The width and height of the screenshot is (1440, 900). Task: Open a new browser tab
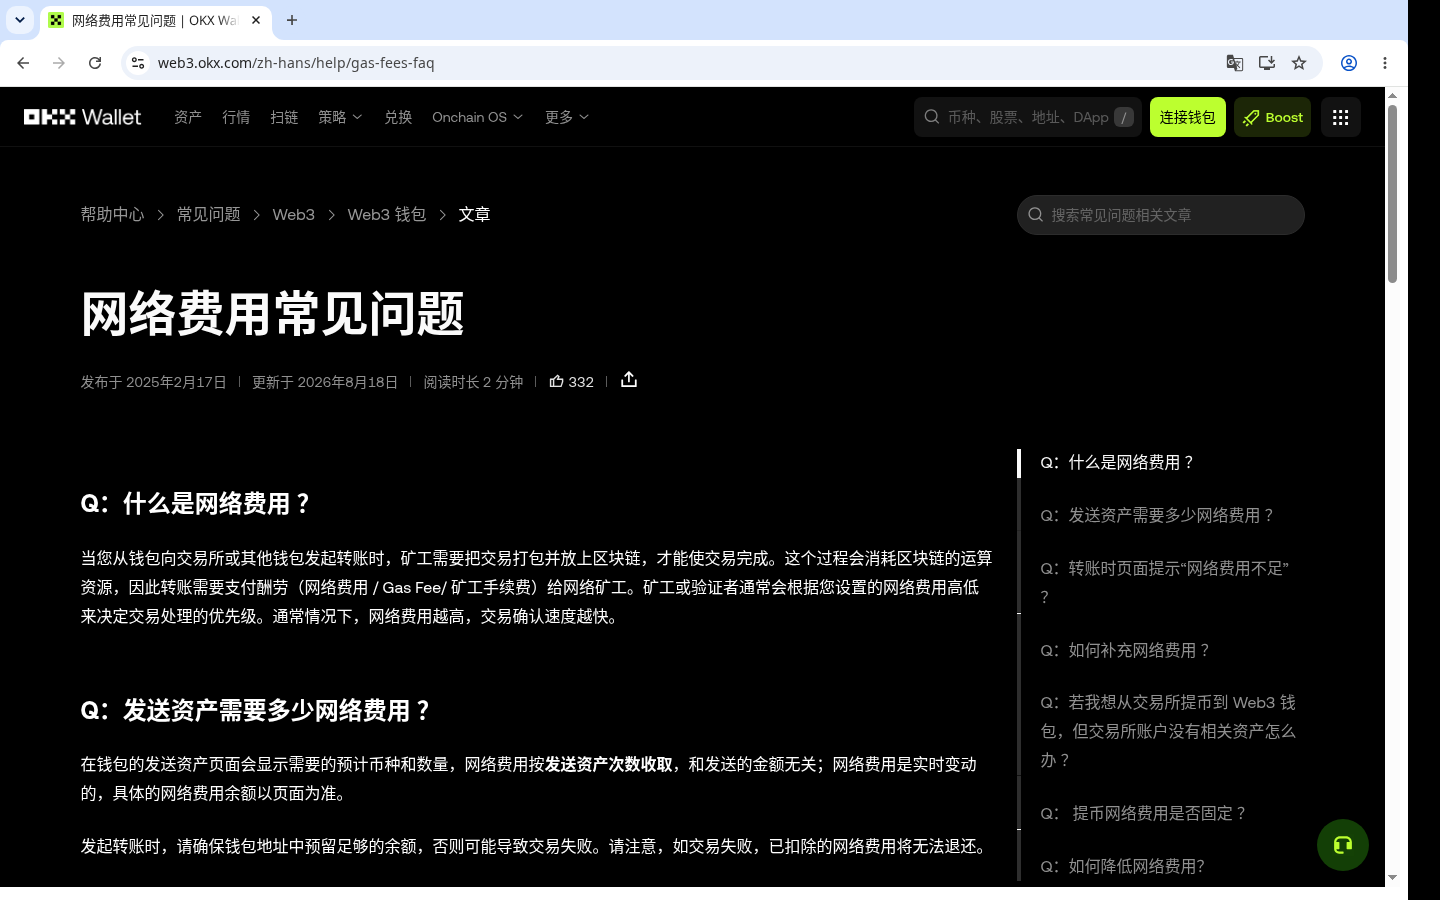[x=292, y=20]
